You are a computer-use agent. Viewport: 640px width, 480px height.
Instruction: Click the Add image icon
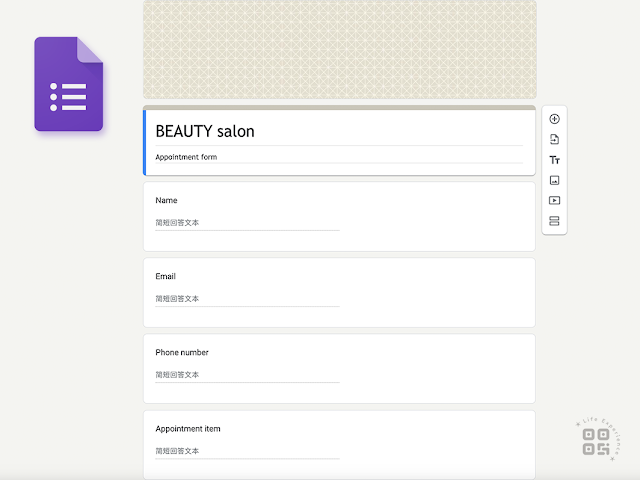point(554,180)
